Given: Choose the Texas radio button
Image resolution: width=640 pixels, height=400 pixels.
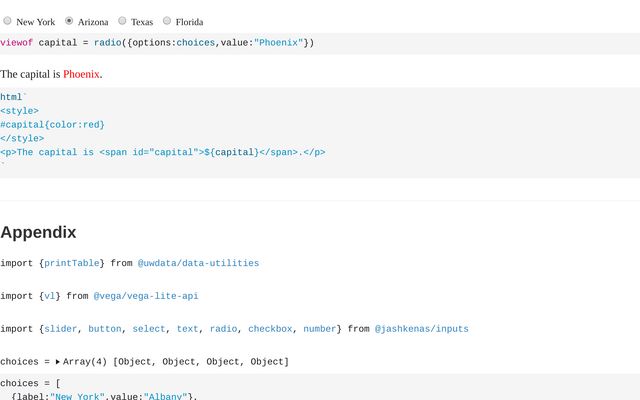Looking at the screenshot, I should pos(122,21).
